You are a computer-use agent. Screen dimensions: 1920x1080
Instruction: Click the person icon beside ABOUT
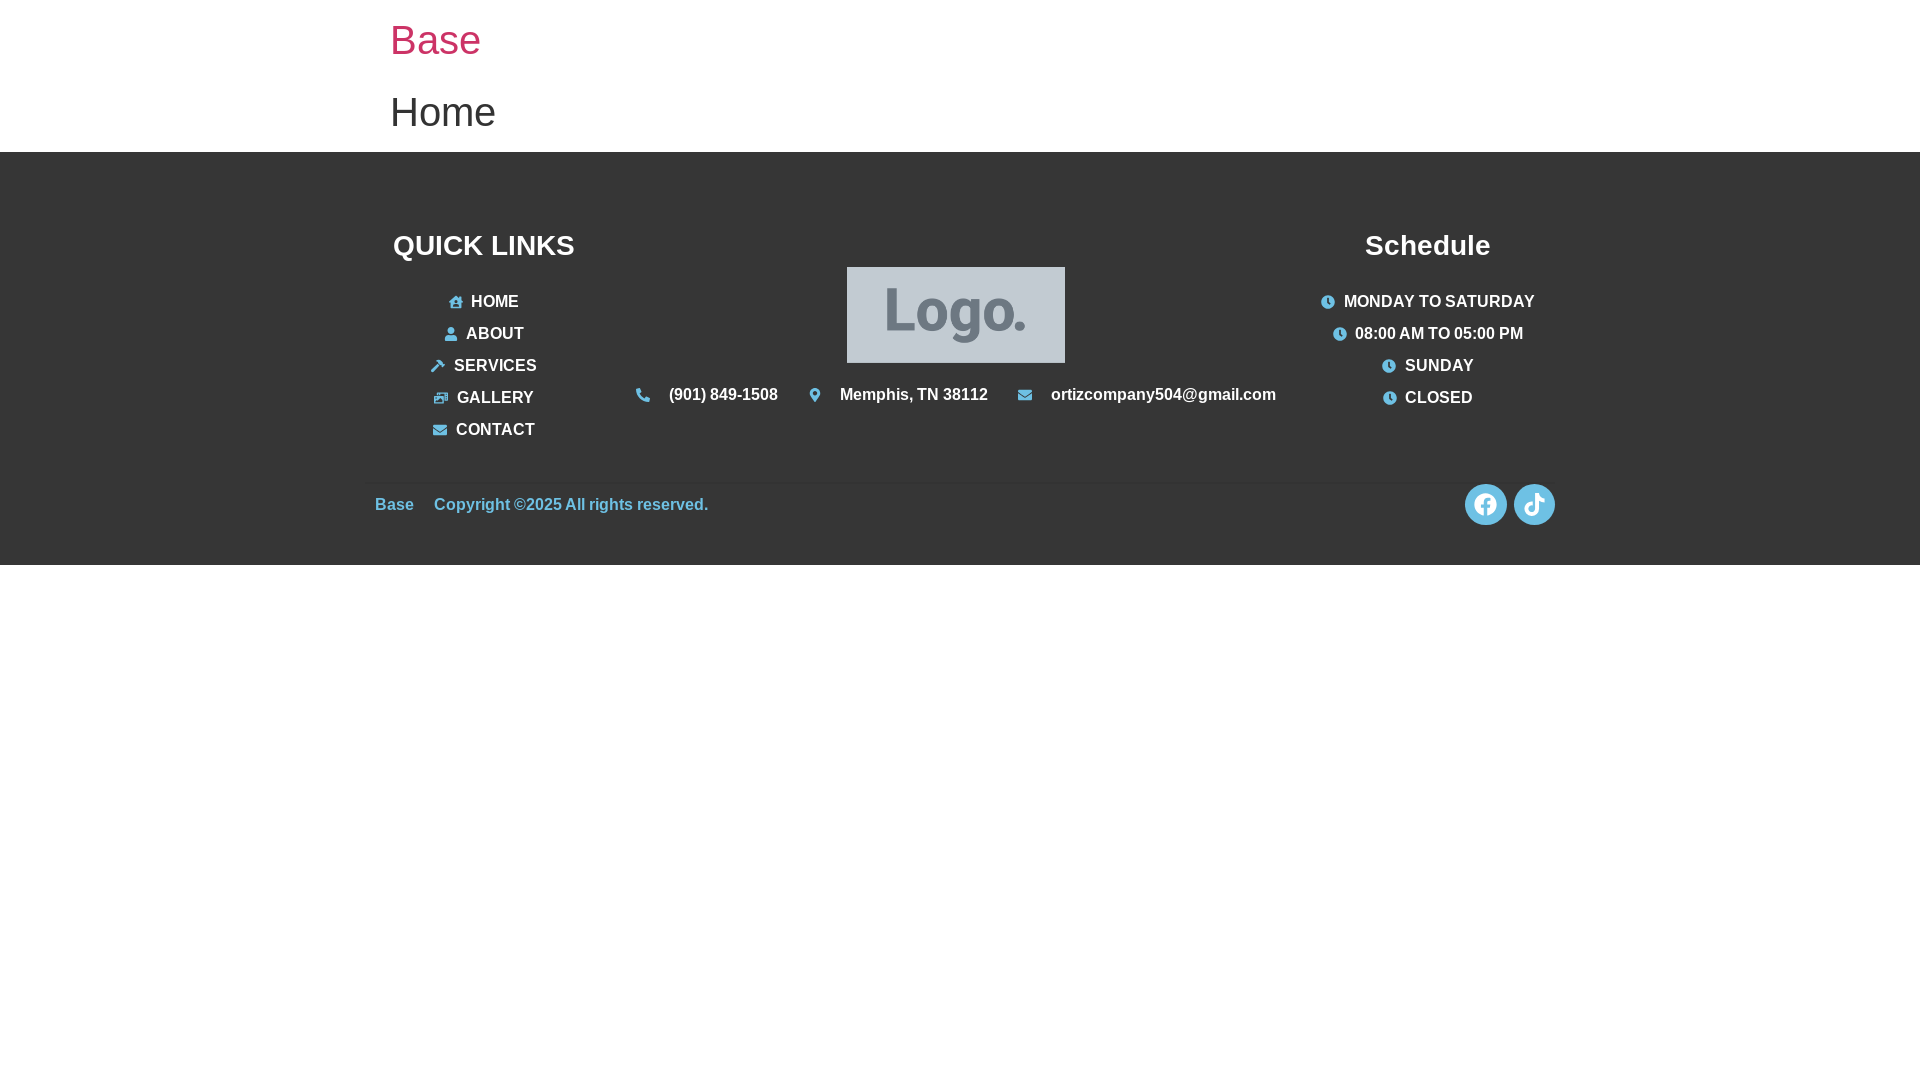tap(451, 334)
